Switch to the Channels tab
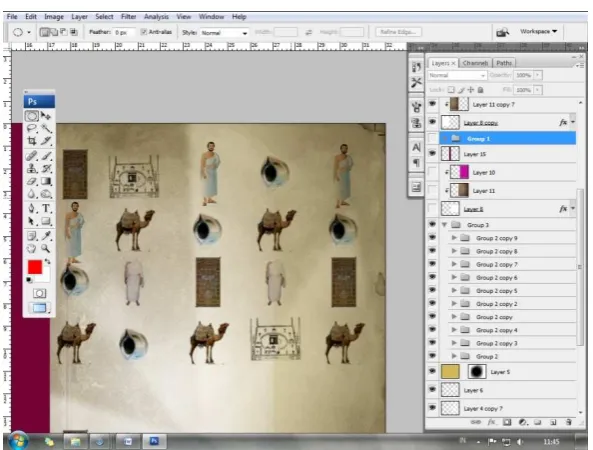Viewport: 593px width, 450px height. click(x=475, y=63)
